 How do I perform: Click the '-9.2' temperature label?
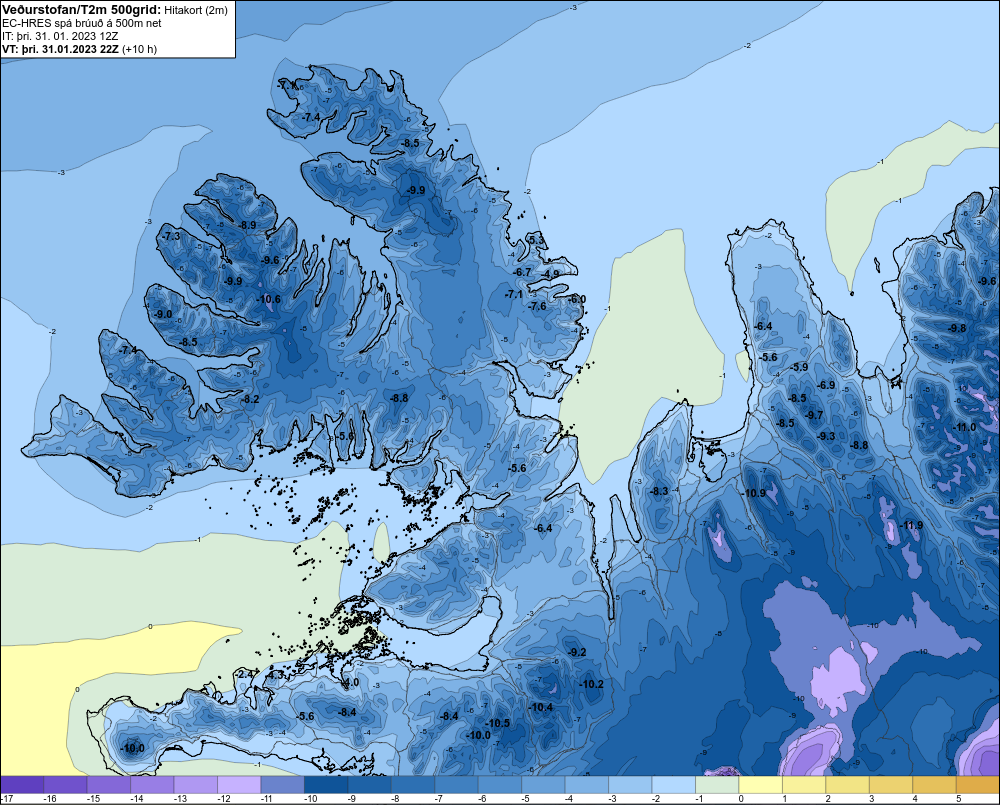tap(577, 652)
